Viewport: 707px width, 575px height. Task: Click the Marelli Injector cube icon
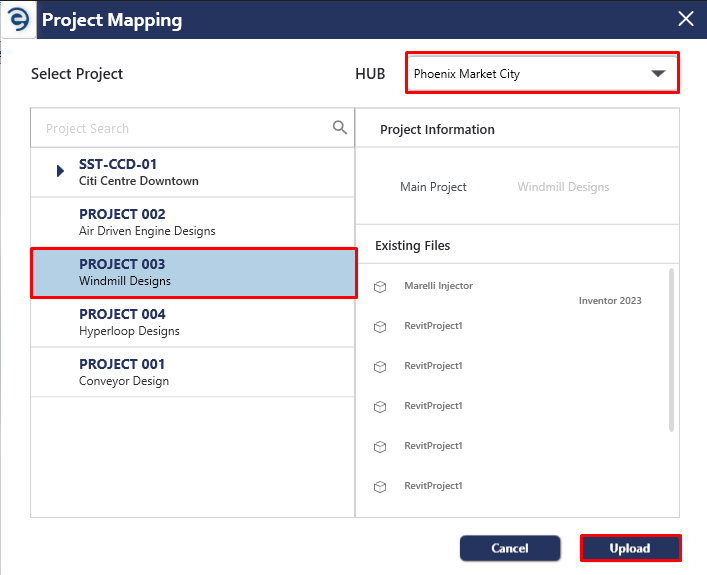[x=380, y=286]
